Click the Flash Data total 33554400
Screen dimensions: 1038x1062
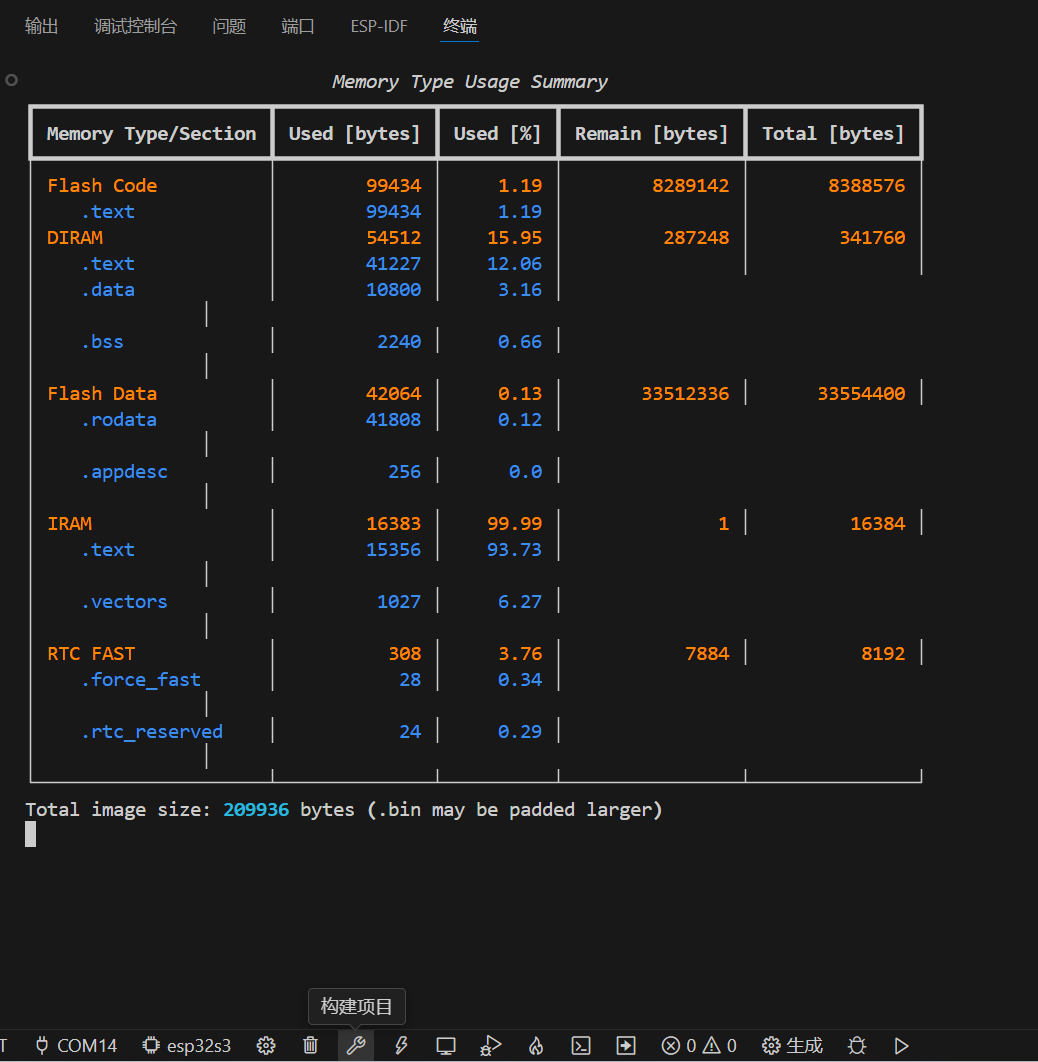(861, 394)
